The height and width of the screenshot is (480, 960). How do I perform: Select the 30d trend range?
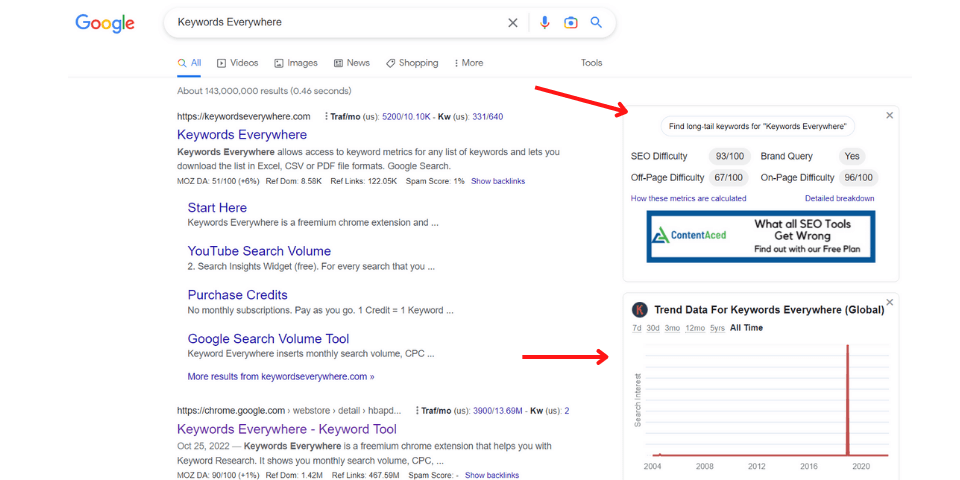pos(653,328)
